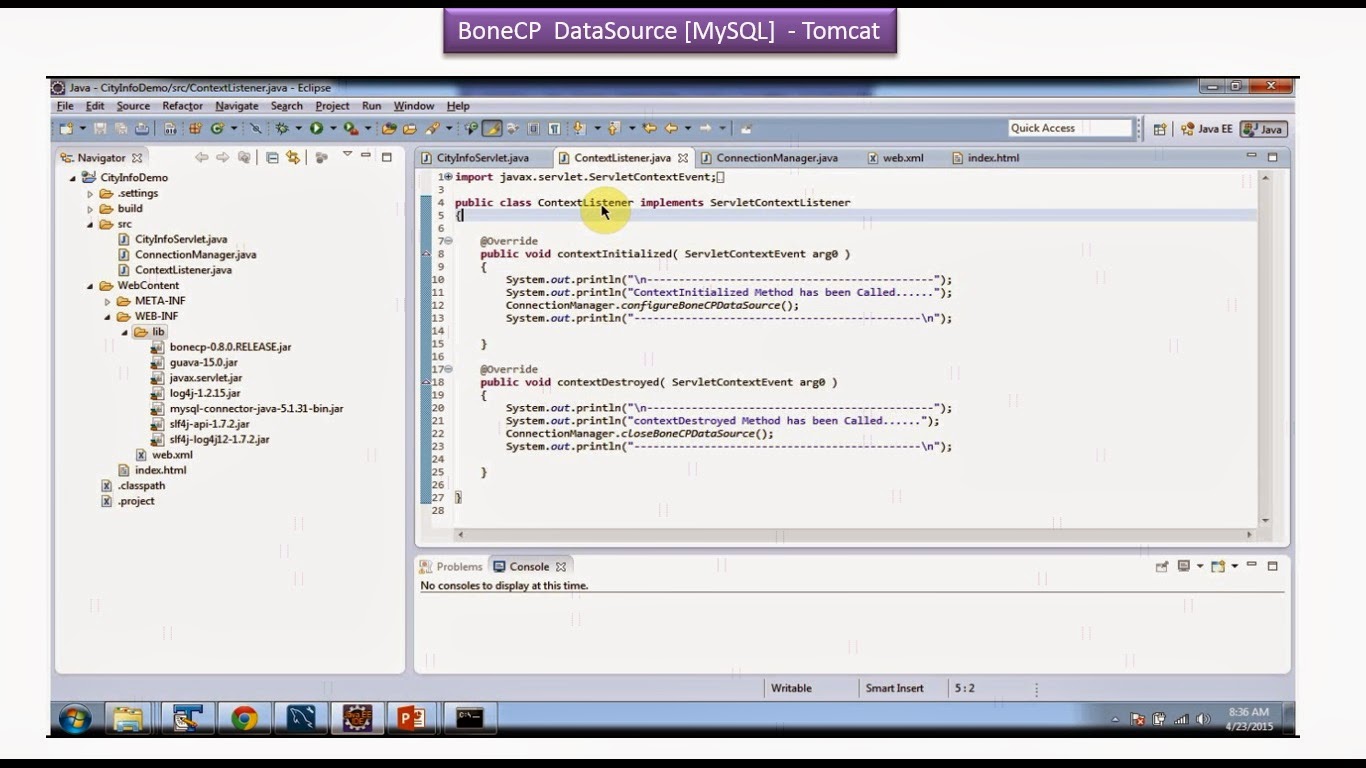Switch to the Java perspective button
1366x768 pixels.
pyautogui.click(x=1263, y=129)
